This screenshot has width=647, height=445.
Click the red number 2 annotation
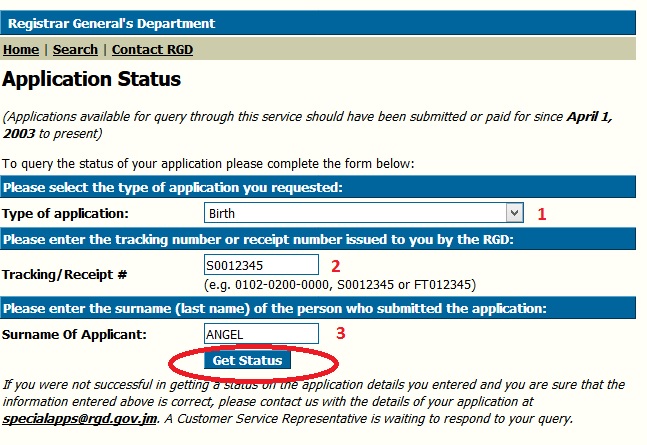click(337, 266)
